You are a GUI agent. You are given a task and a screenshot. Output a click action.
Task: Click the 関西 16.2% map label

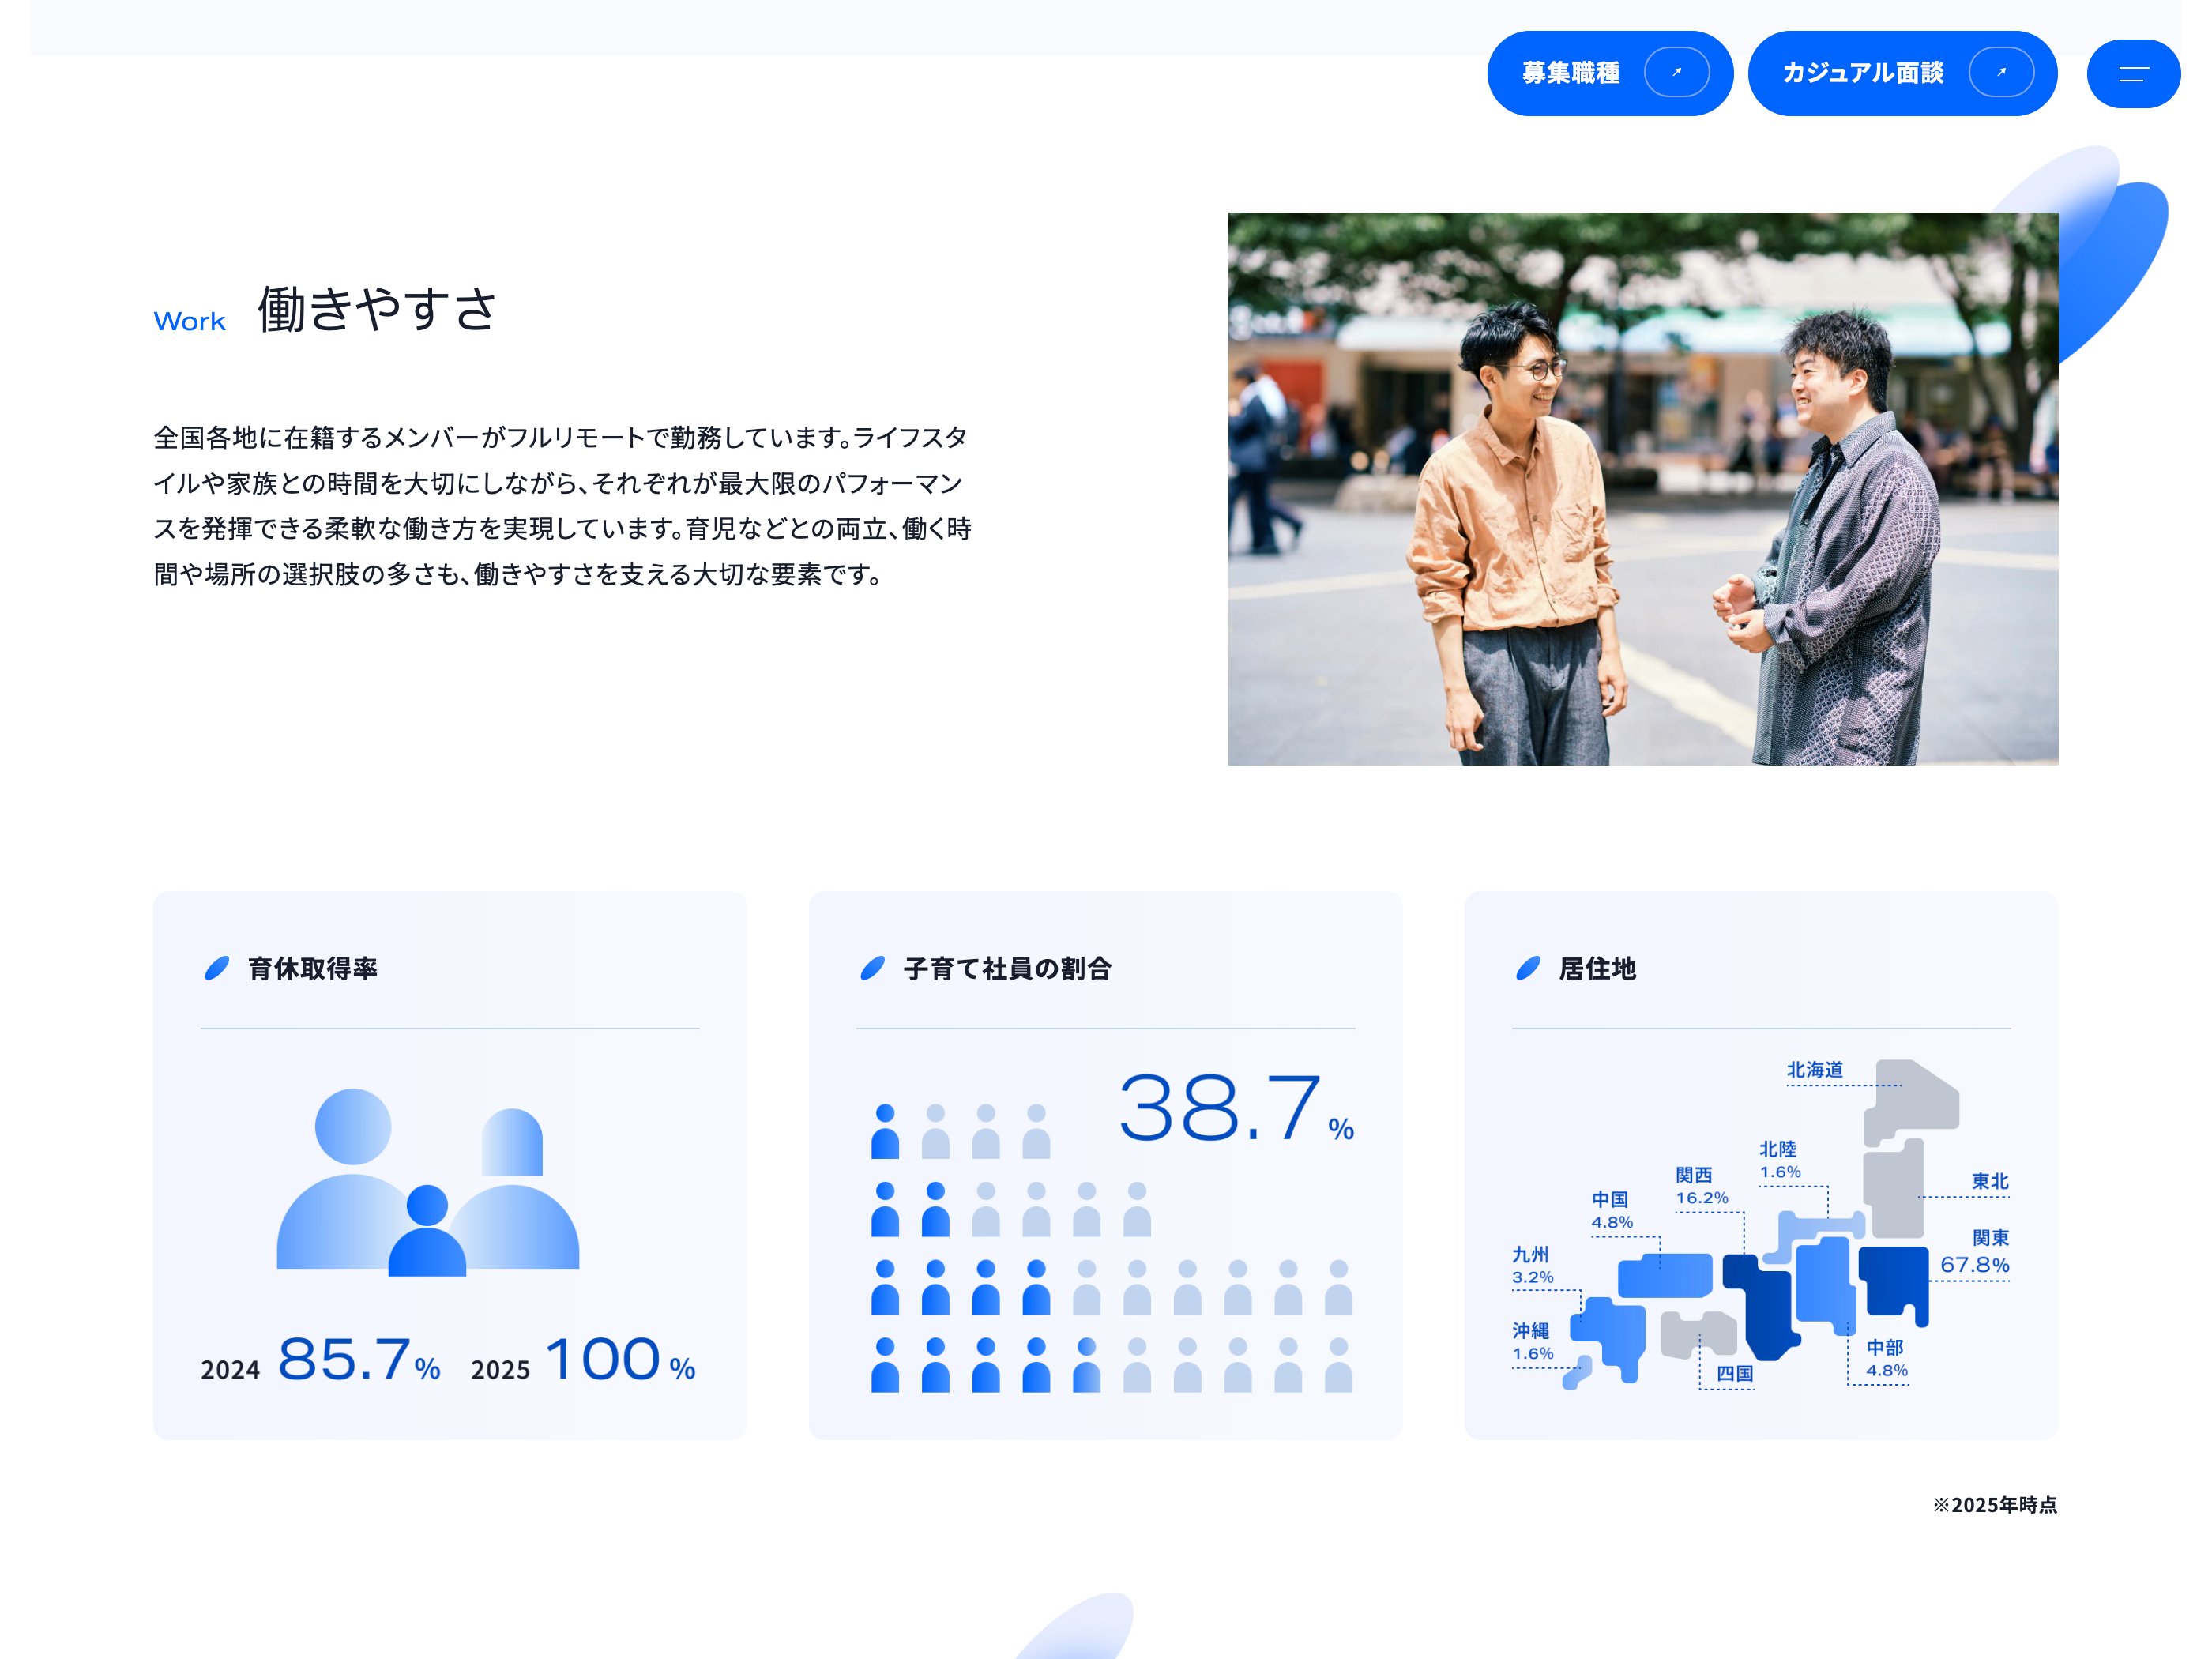point(1700,1186)
